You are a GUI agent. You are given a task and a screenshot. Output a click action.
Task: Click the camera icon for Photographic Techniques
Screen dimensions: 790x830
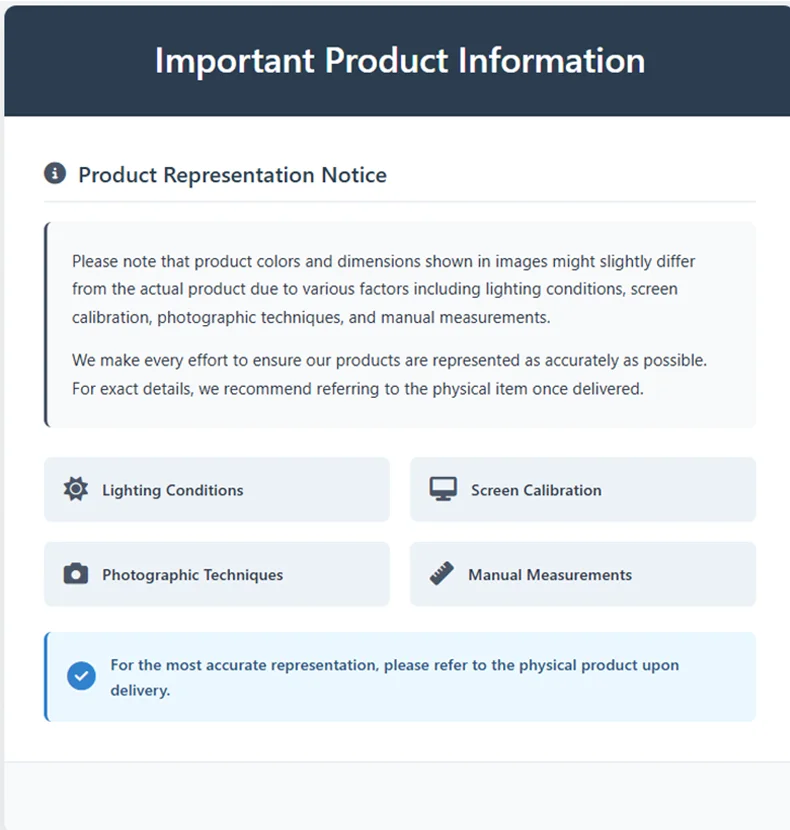pyautogui.click(x=76, y=574)
